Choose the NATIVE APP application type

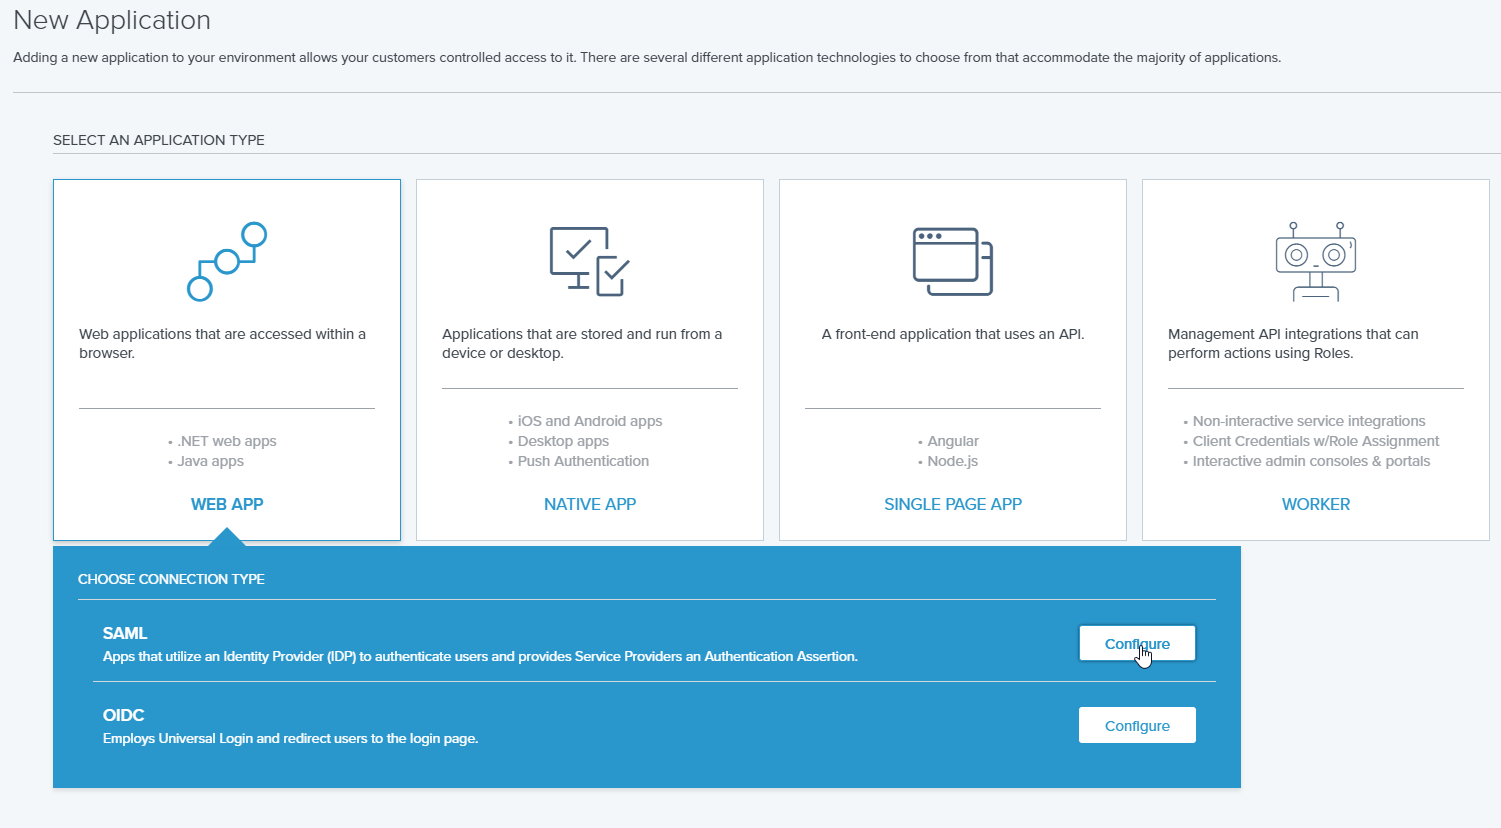(589, 503)
